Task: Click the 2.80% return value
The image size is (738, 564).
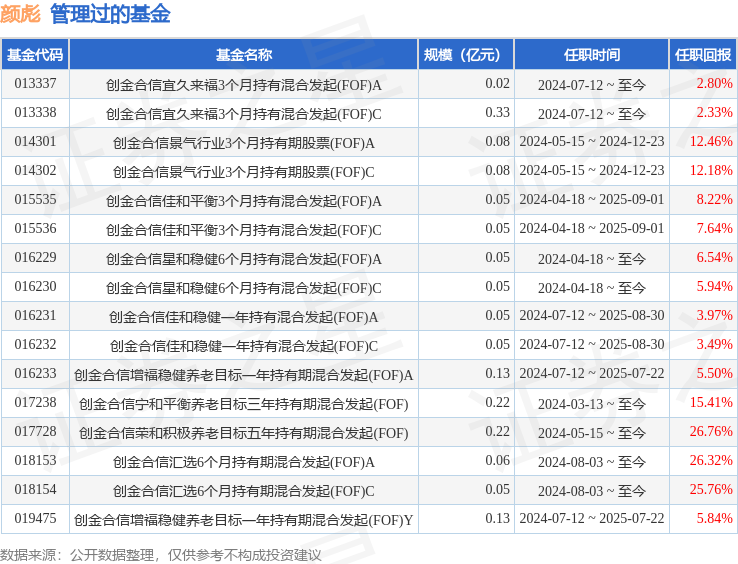Action: click(x=714, y=84)
